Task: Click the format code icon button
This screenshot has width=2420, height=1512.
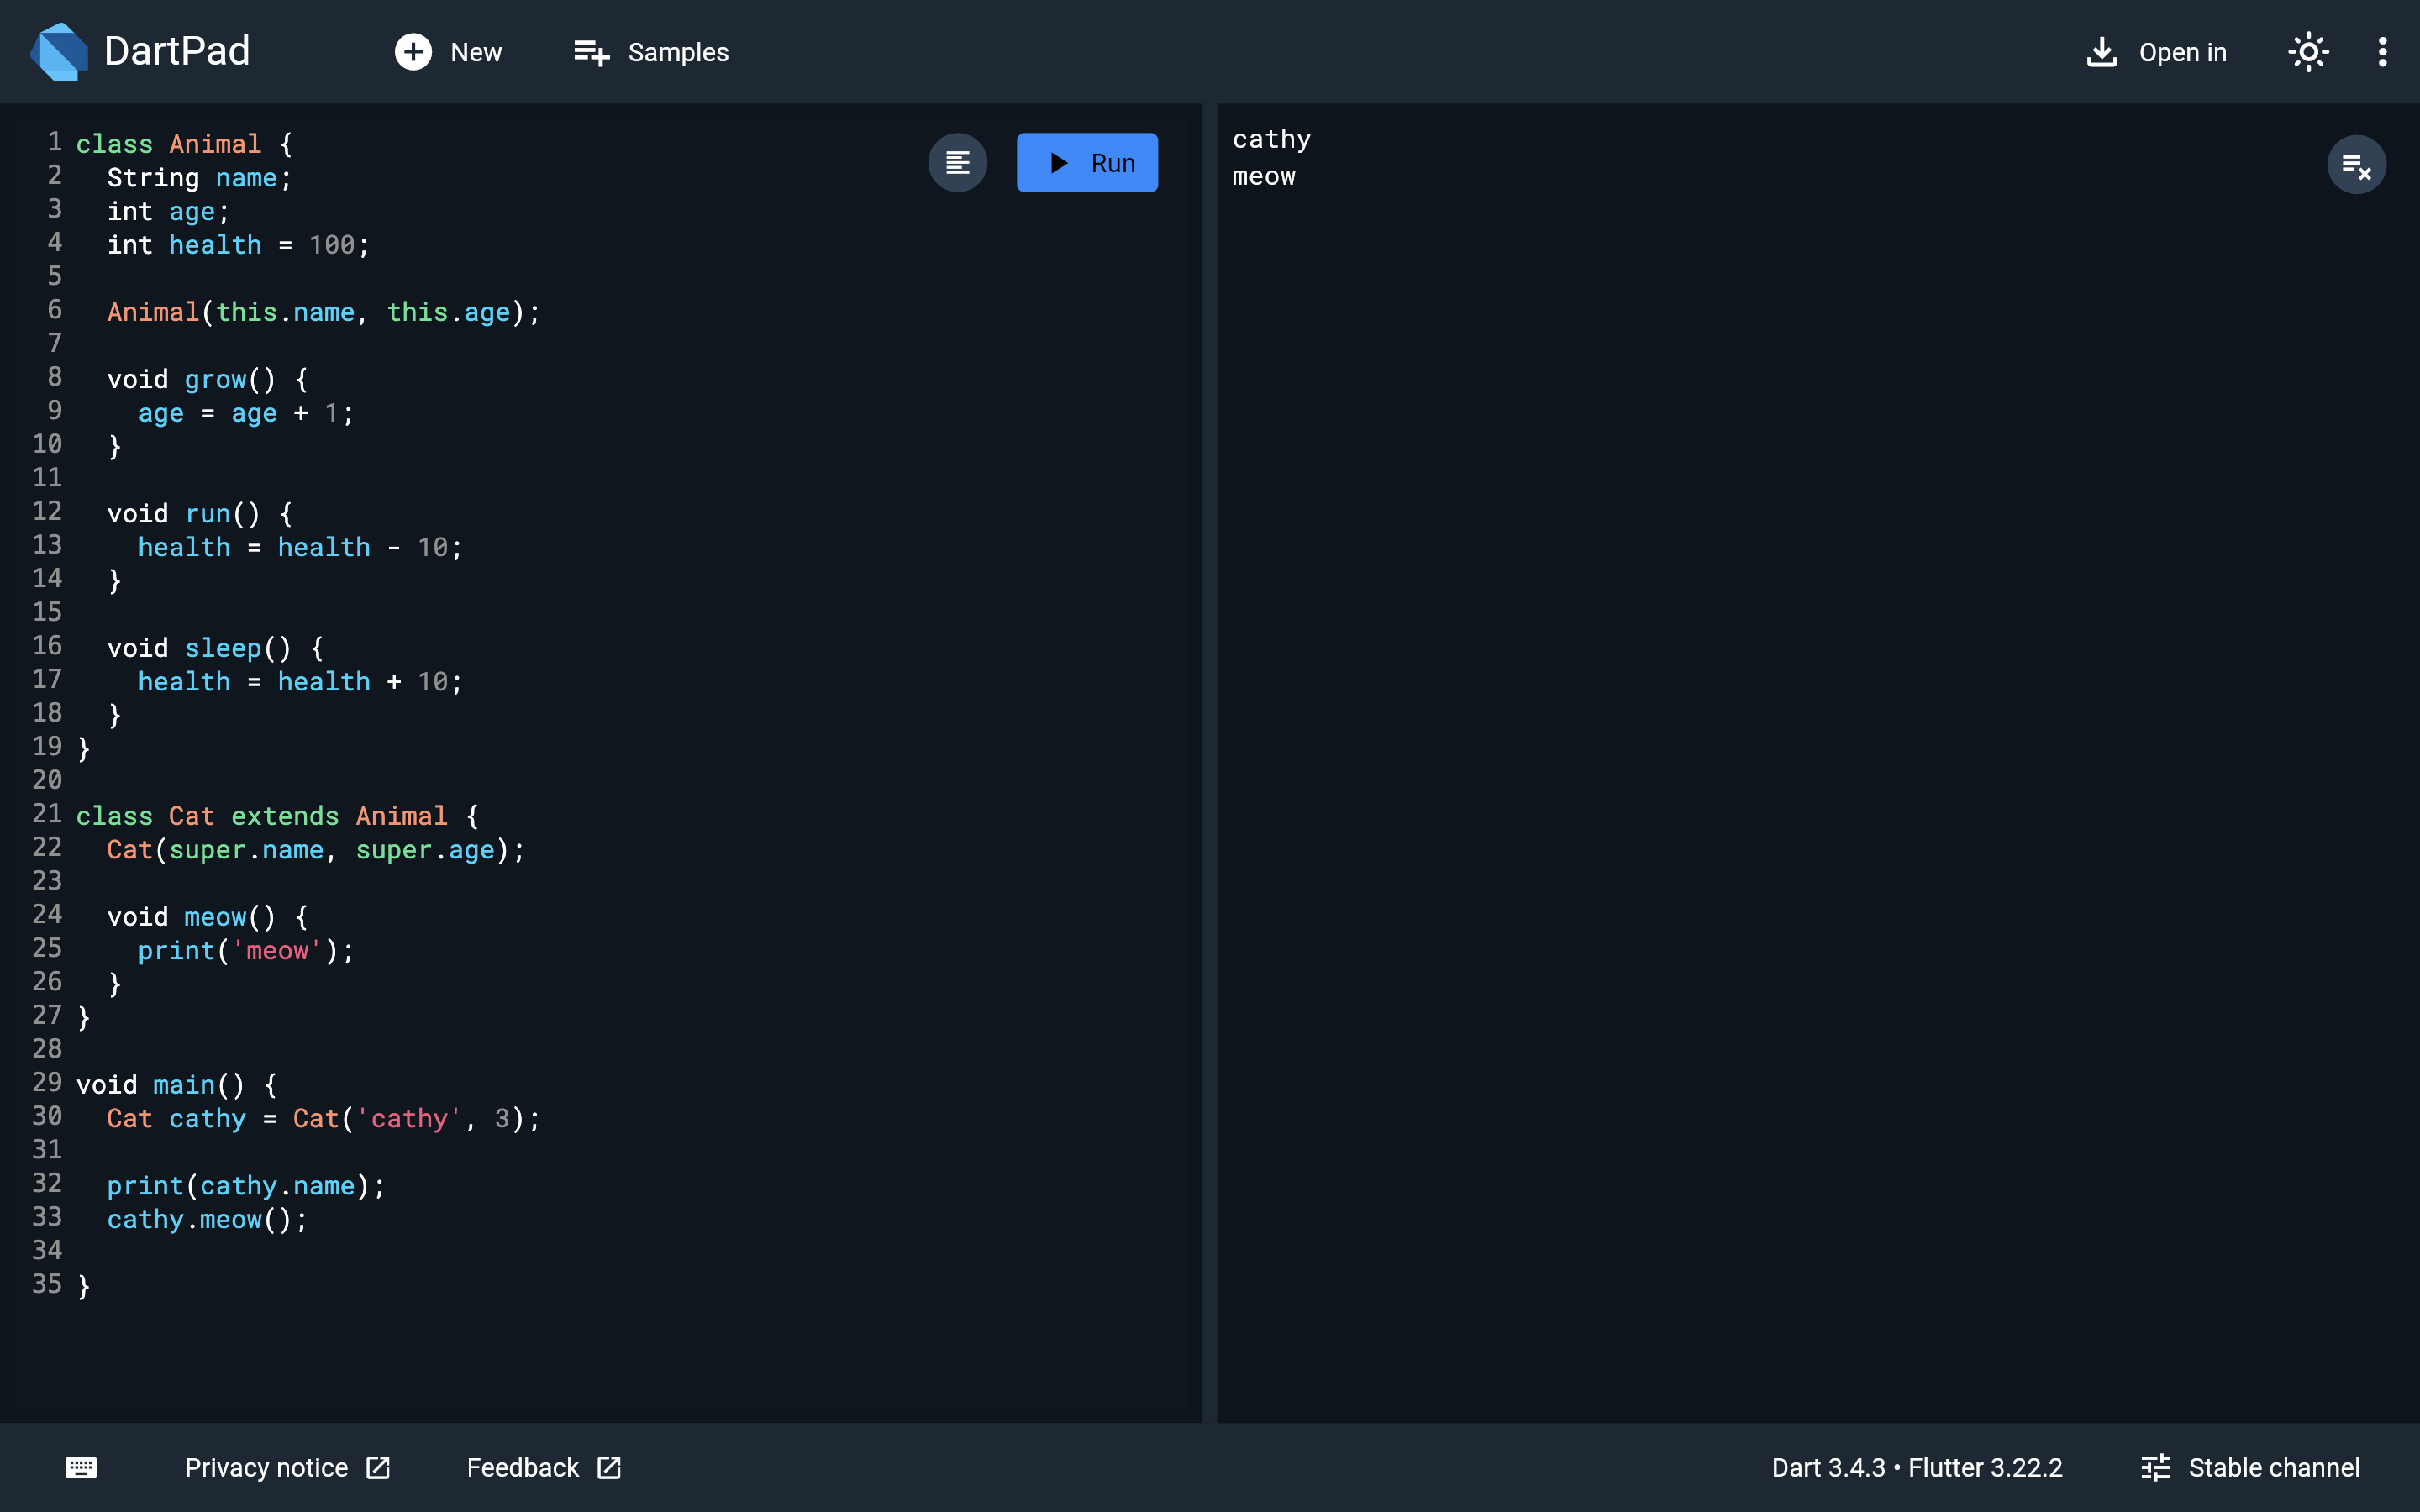Action: [x=957, y=163]
